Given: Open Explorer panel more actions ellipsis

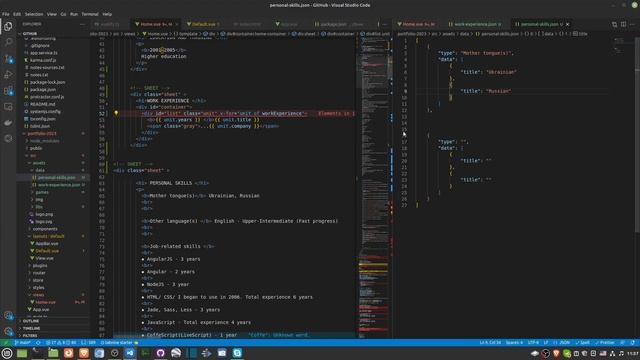Looking at the screenshot, I should click(82, 24).
